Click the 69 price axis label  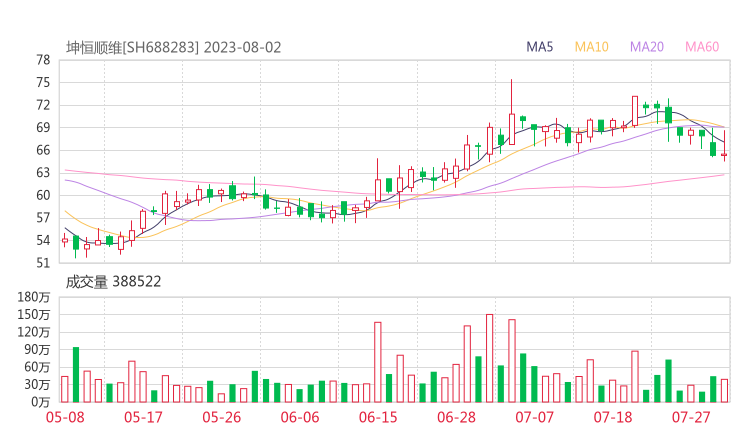coord(43,127)
